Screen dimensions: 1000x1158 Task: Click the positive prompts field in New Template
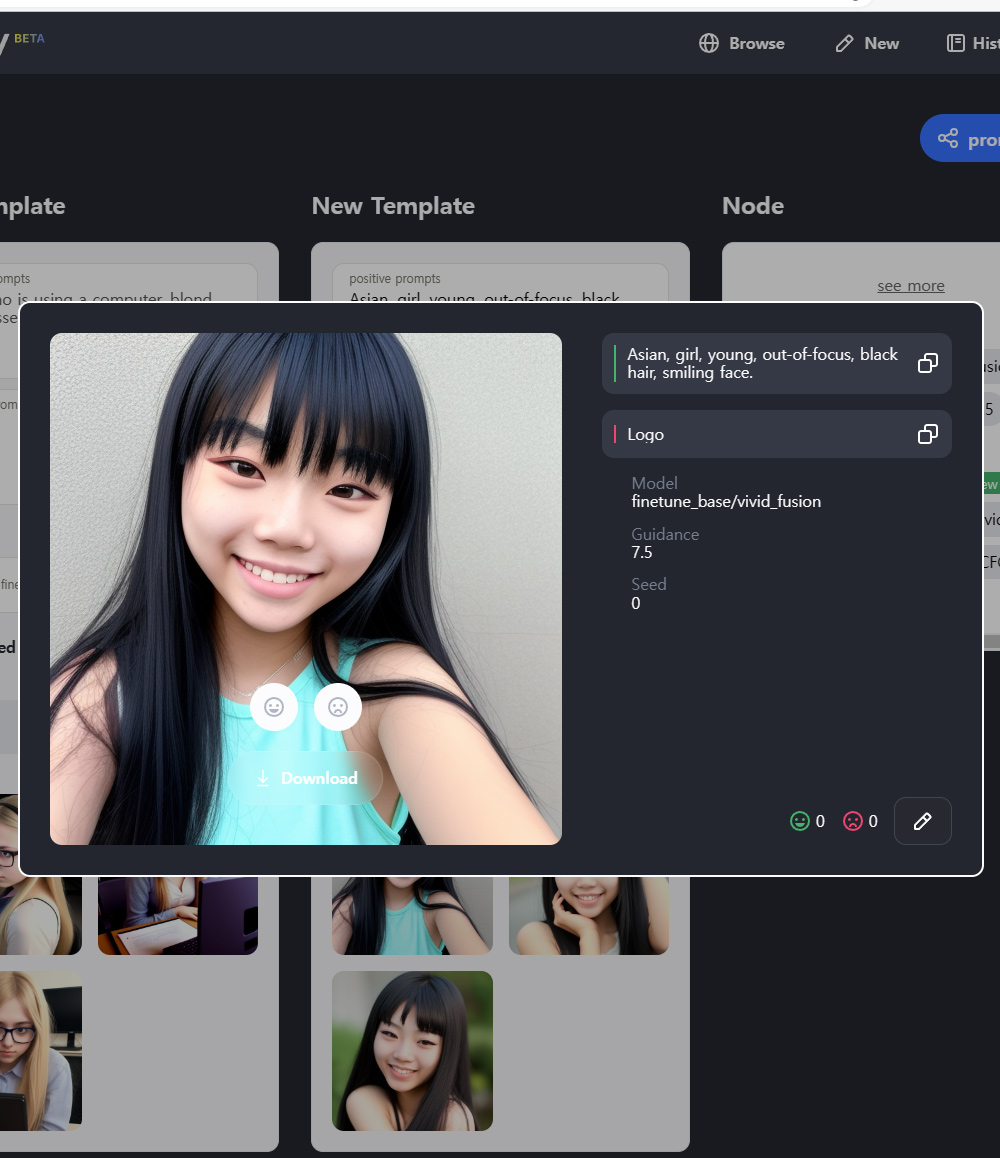(x=501, y=284)
